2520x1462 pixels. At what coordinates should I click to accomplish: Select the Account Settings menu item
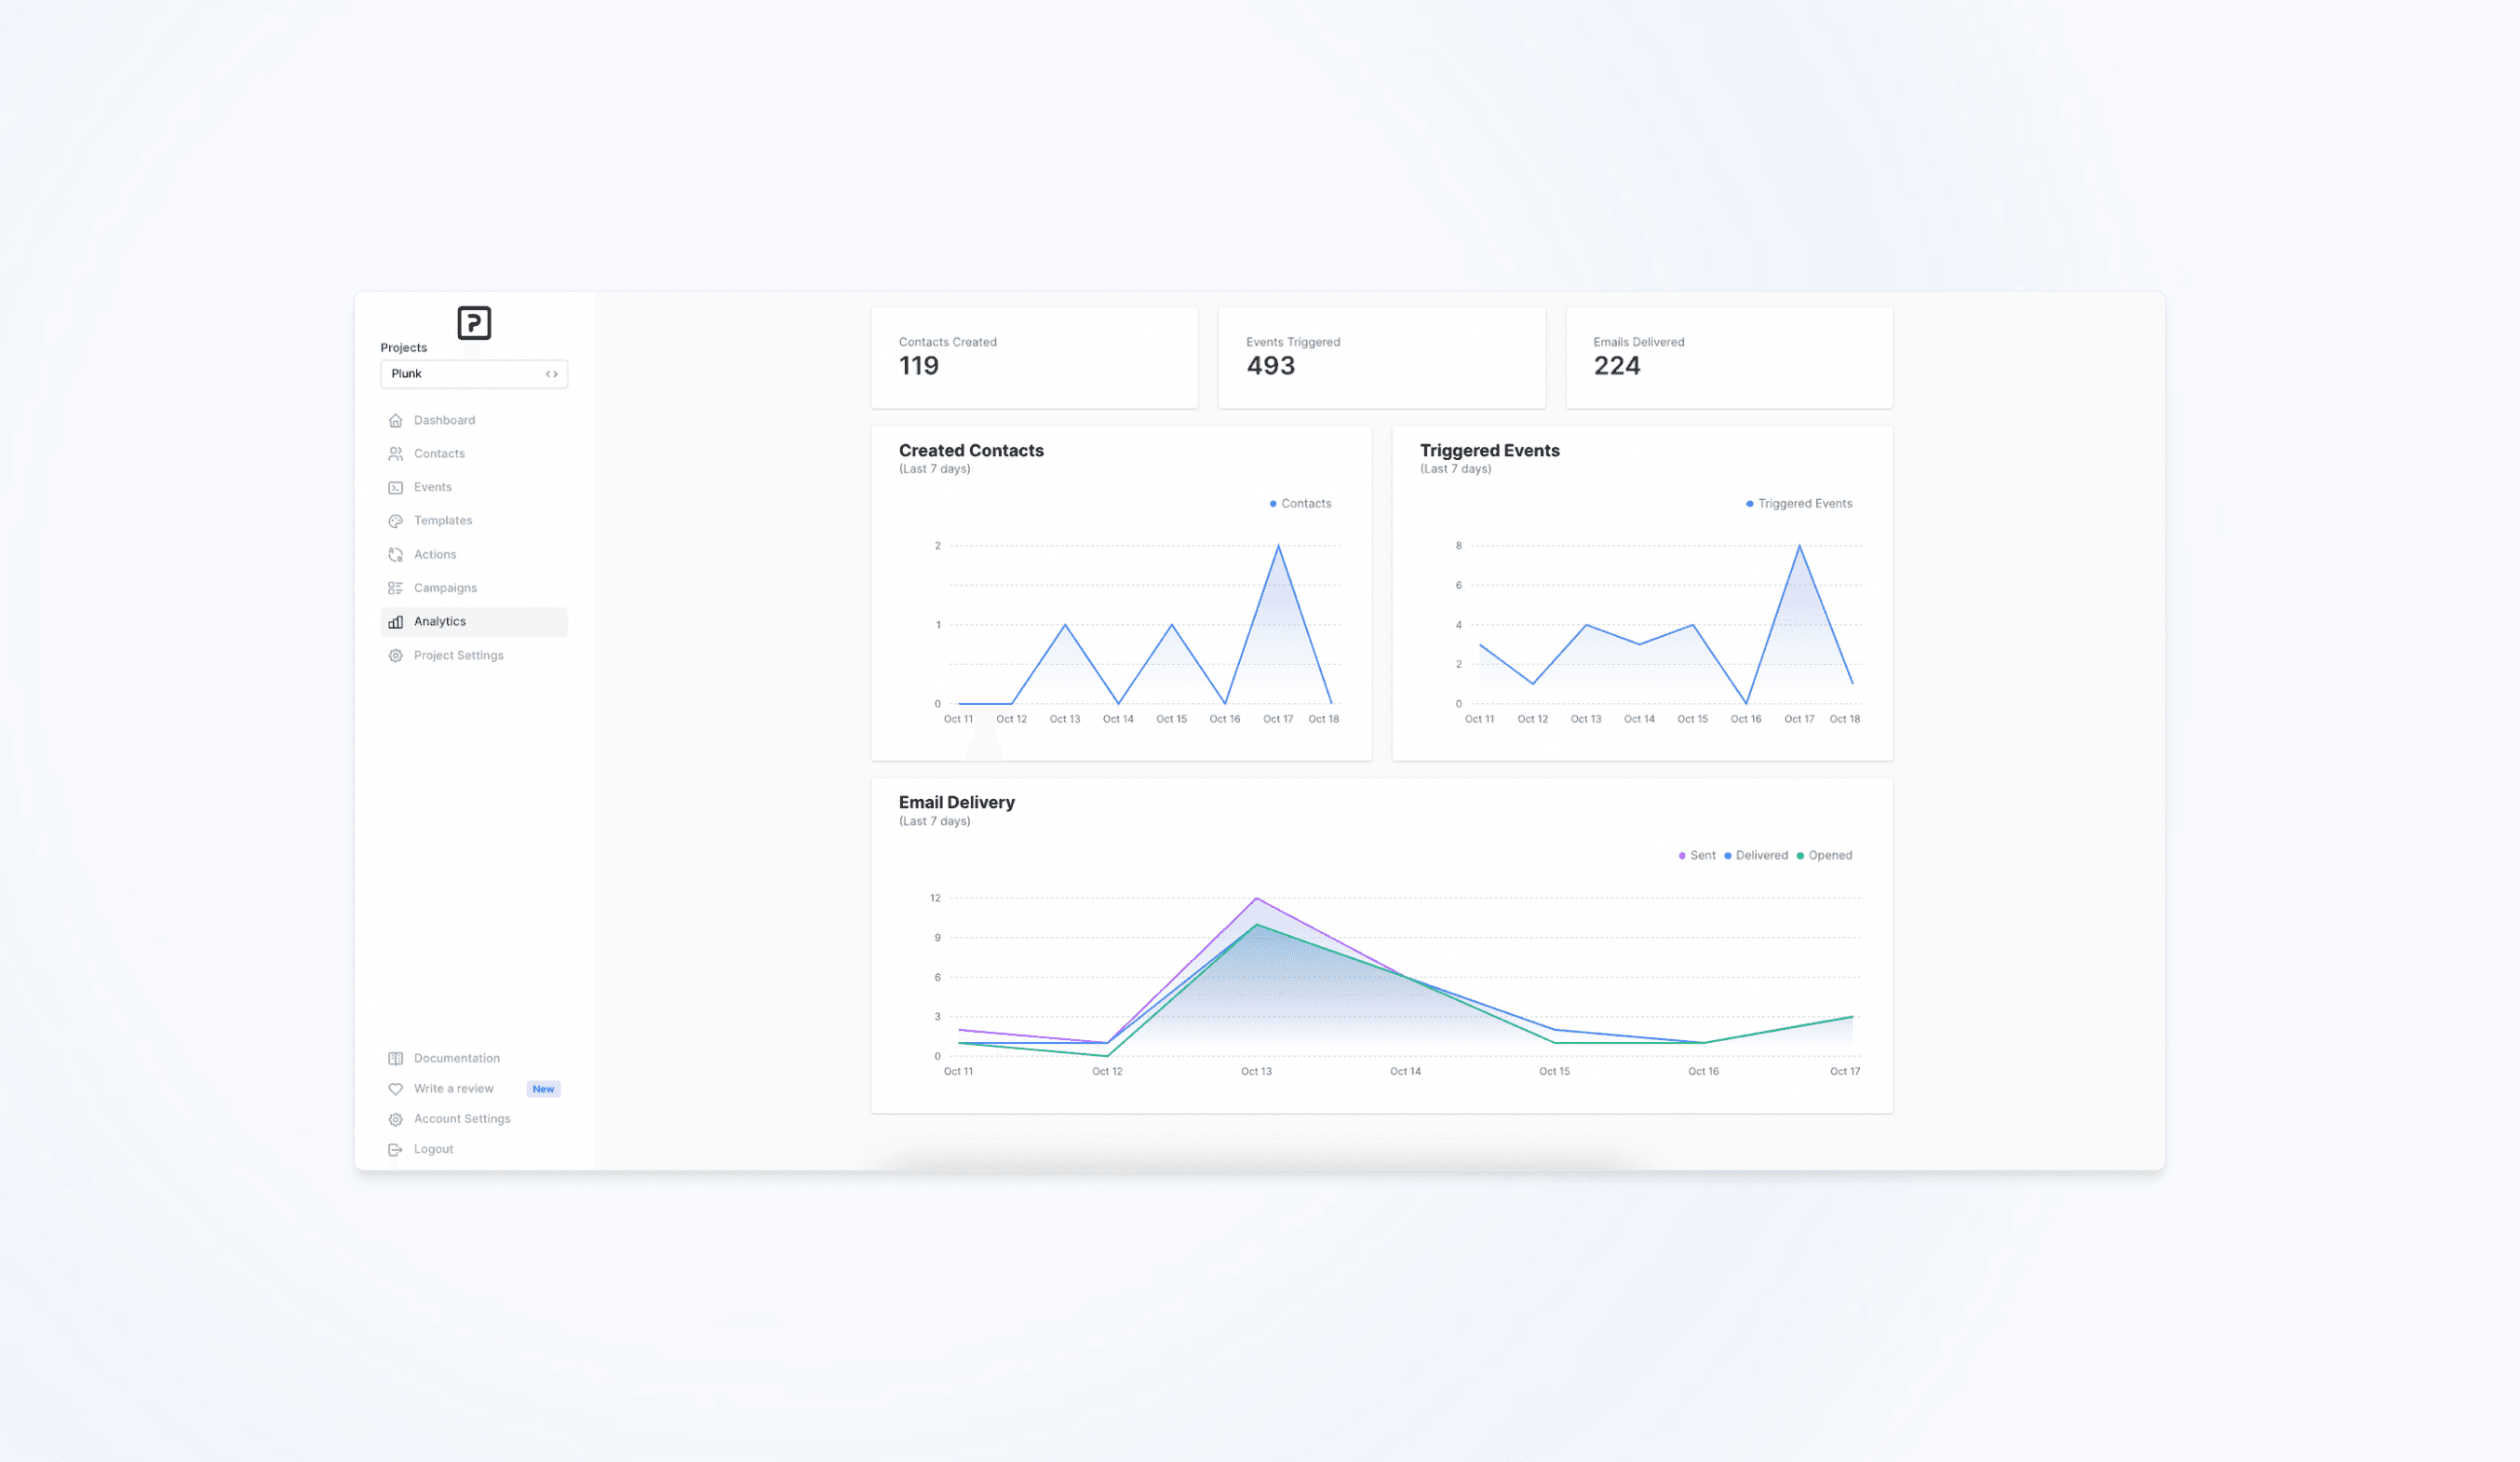[x=461, y=1119]
